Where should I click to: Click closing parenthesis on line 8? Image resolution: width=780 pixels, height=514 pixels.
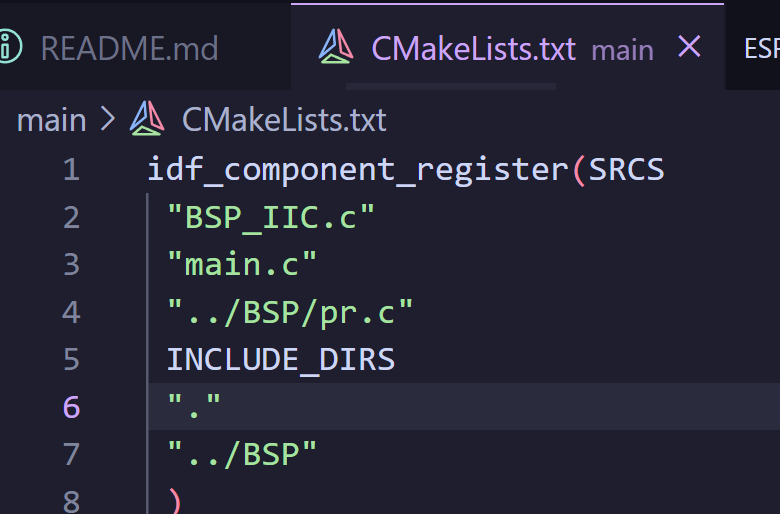(x=174, y=500)
